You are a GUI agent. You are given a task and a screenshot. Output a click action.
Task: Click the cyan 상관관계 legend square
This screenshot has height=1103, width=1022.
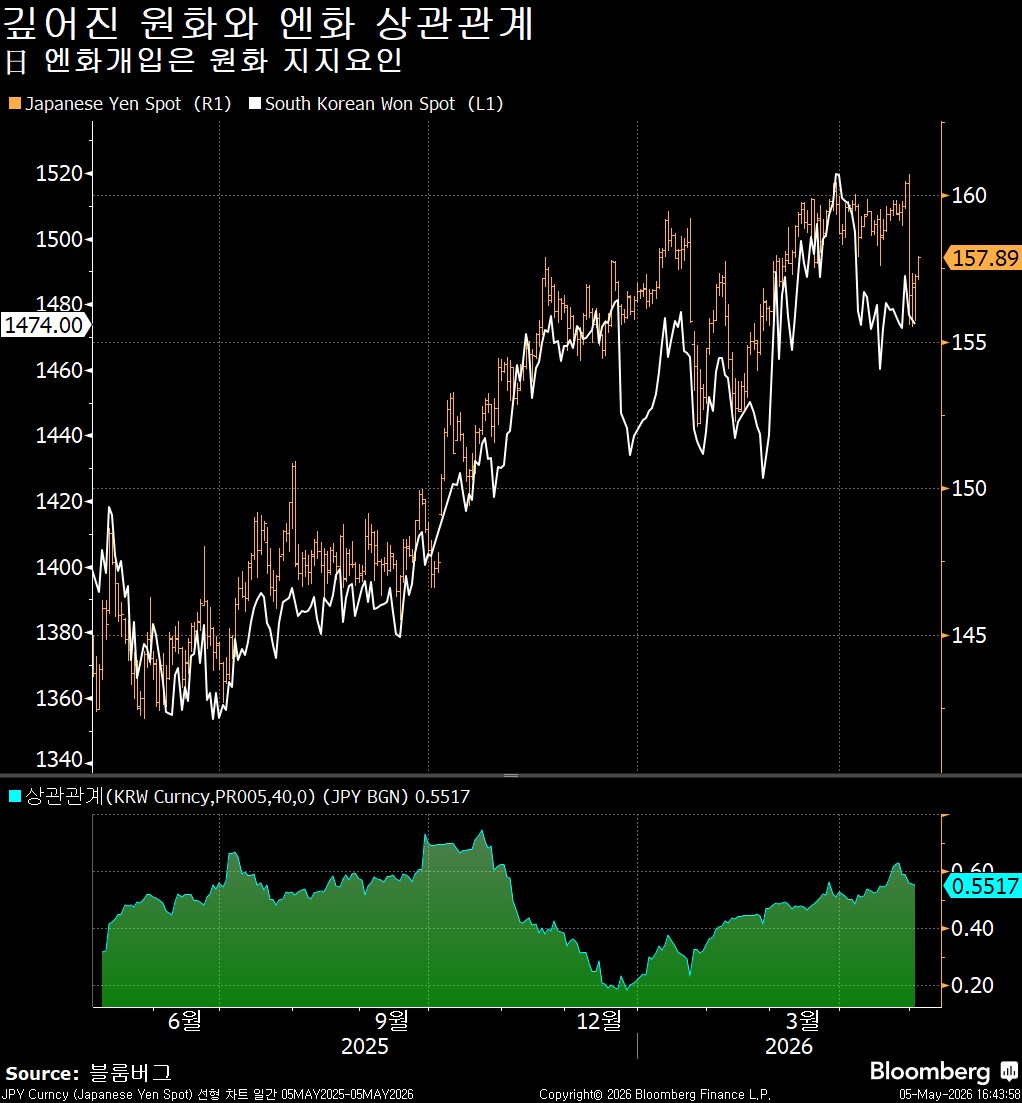pyautogui.click(x=15, y=796)
